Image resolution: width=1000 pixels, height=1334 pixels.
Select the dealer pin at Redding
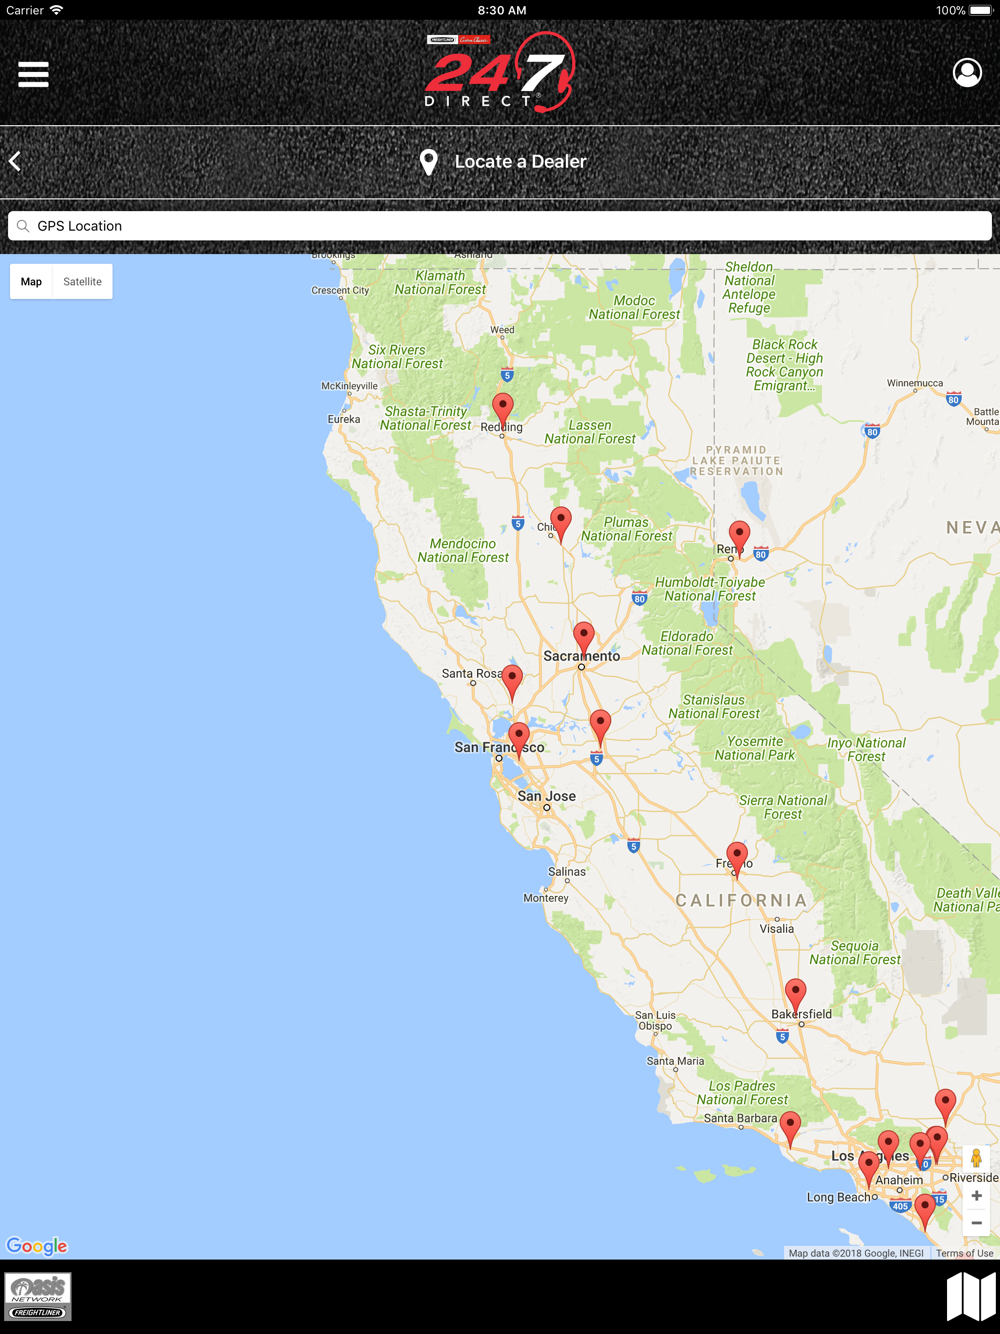pyautogui.click(x=503, y=409)
